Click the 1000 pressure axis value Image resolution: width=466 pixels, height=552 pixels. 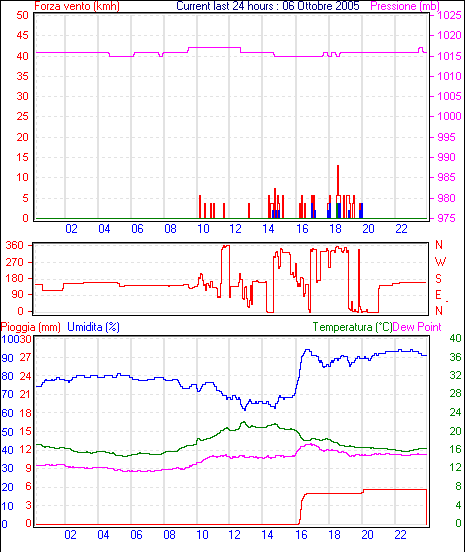449,116
